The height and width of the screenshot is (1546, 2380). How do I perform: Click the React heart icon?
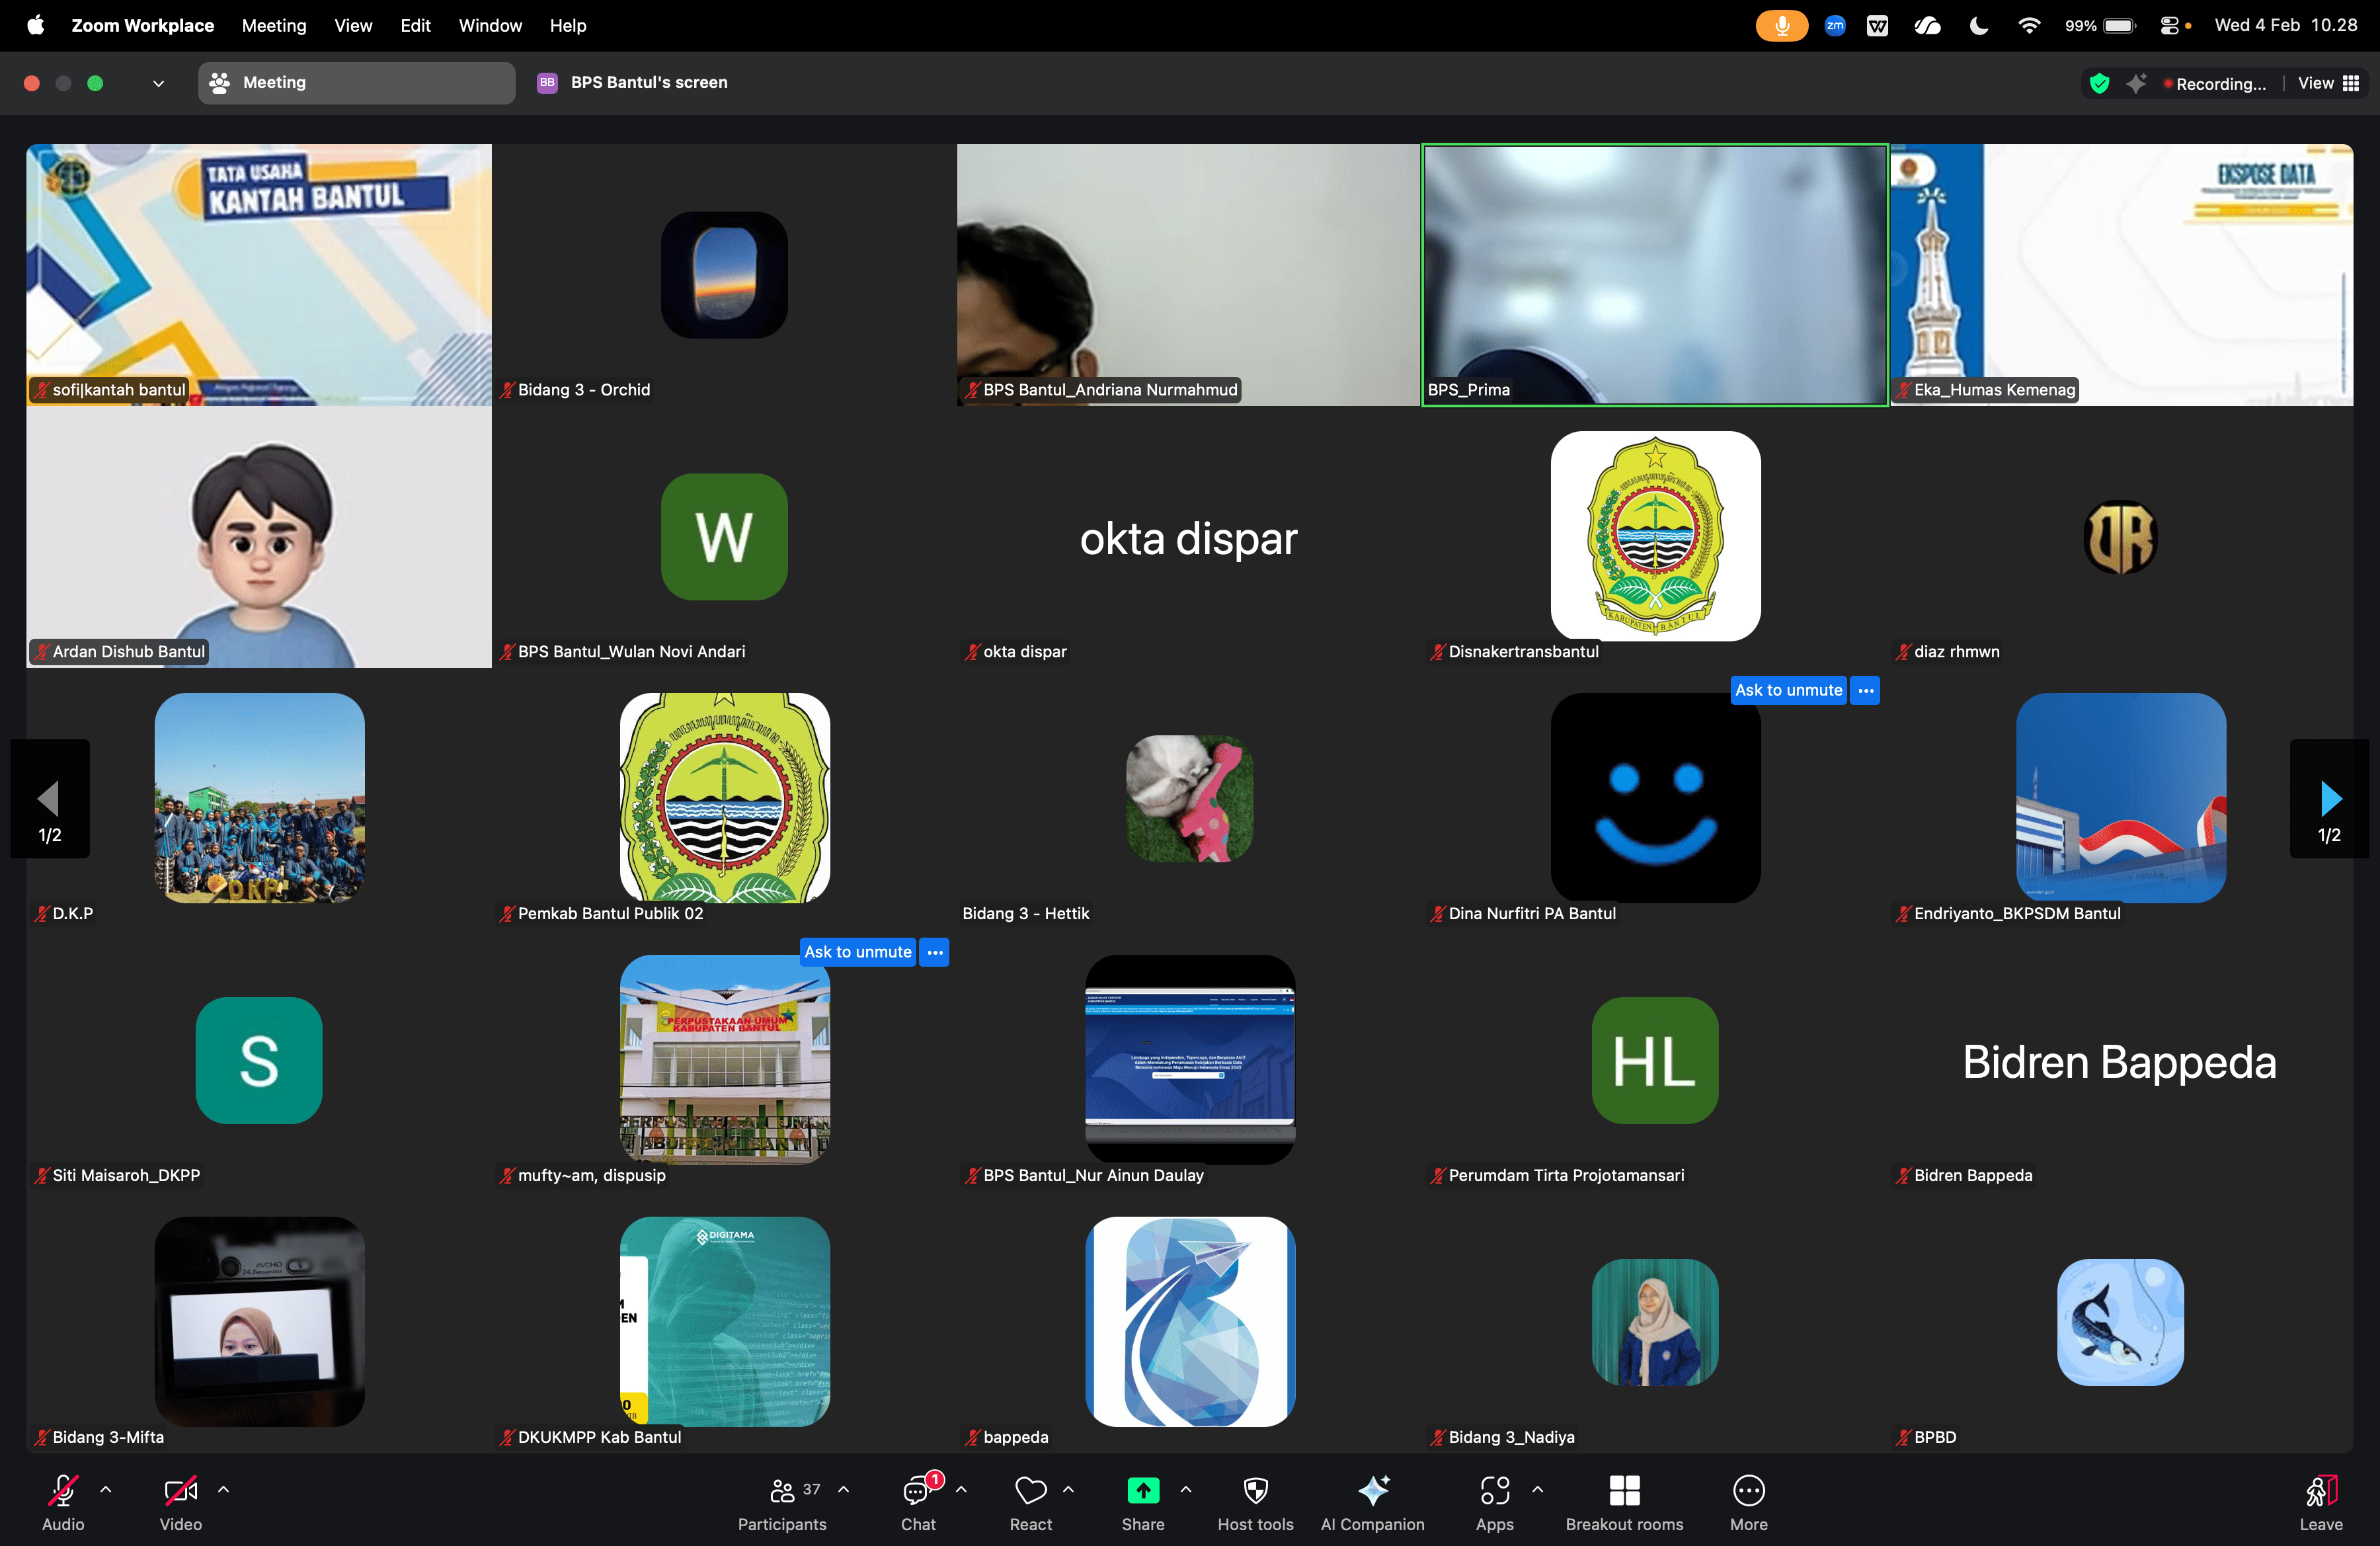pyautogui.click(x=1030, y=1491)
